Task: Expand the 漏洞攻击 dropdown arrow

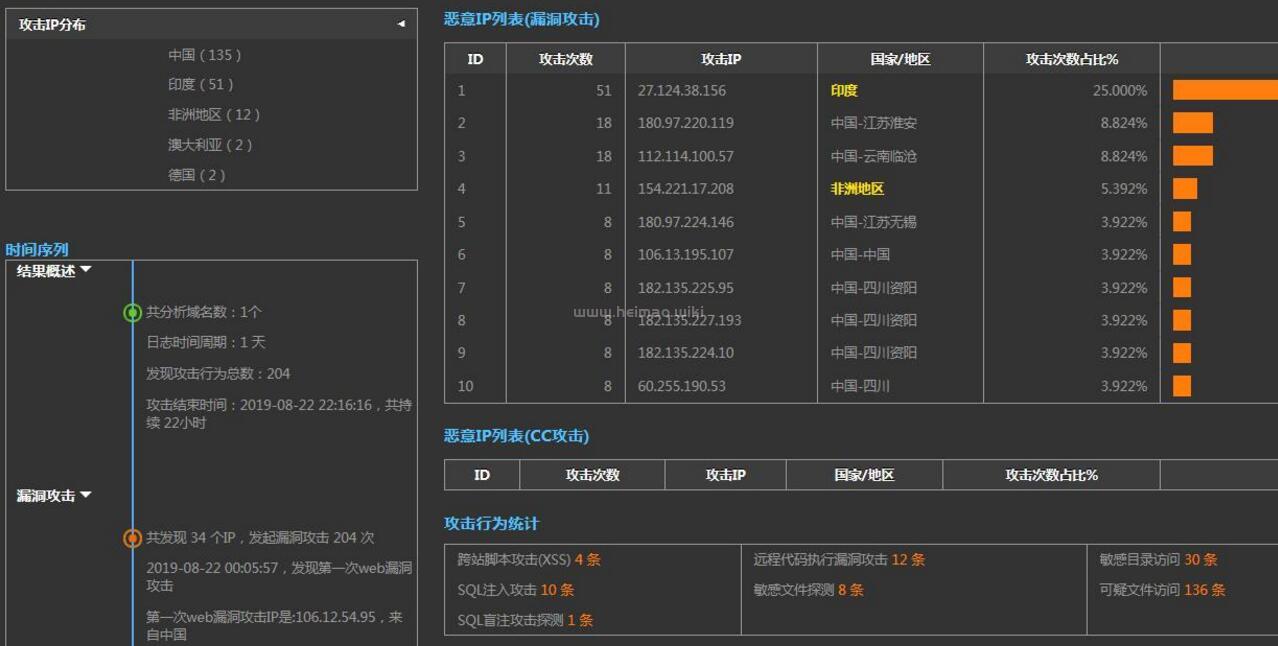Action: 86,495
